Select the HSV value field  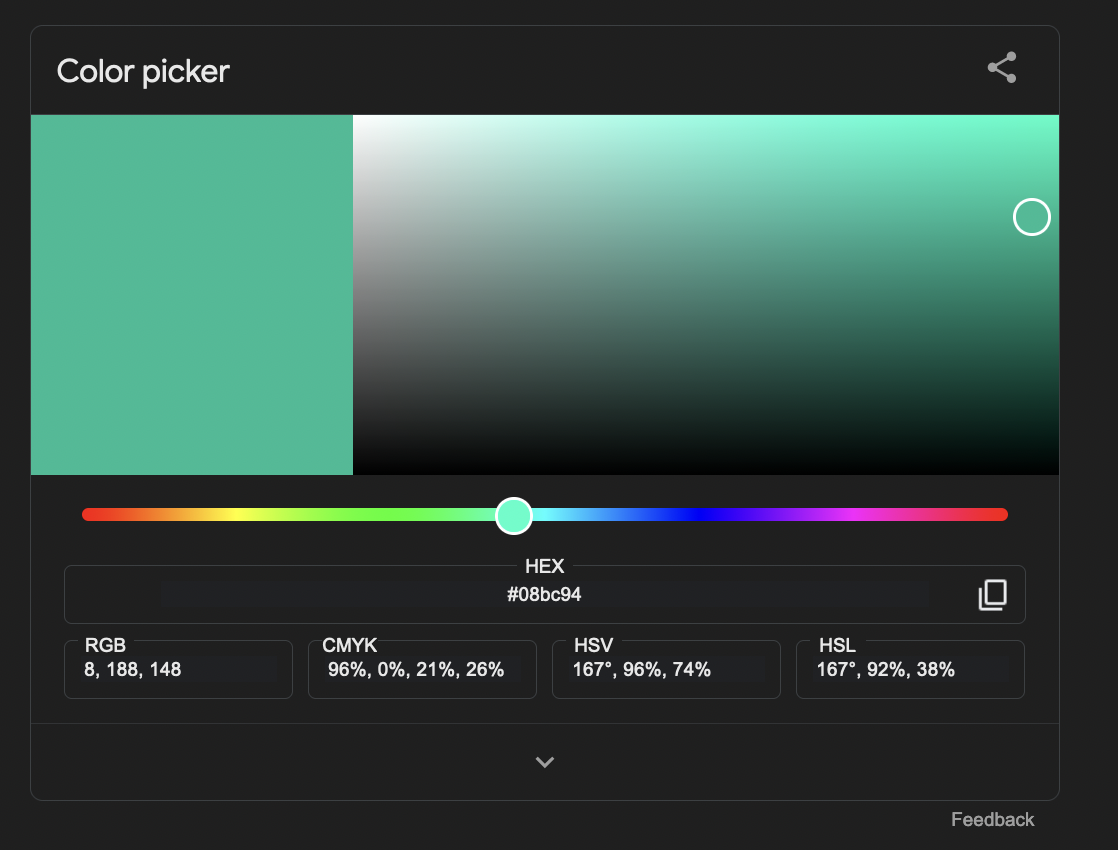click(666, 670)
